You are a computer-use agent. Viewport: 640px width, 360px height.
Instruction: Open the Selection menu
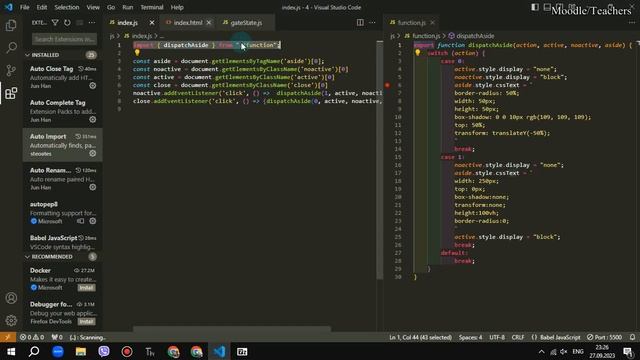pyautogui.click(x=67, y=7)
